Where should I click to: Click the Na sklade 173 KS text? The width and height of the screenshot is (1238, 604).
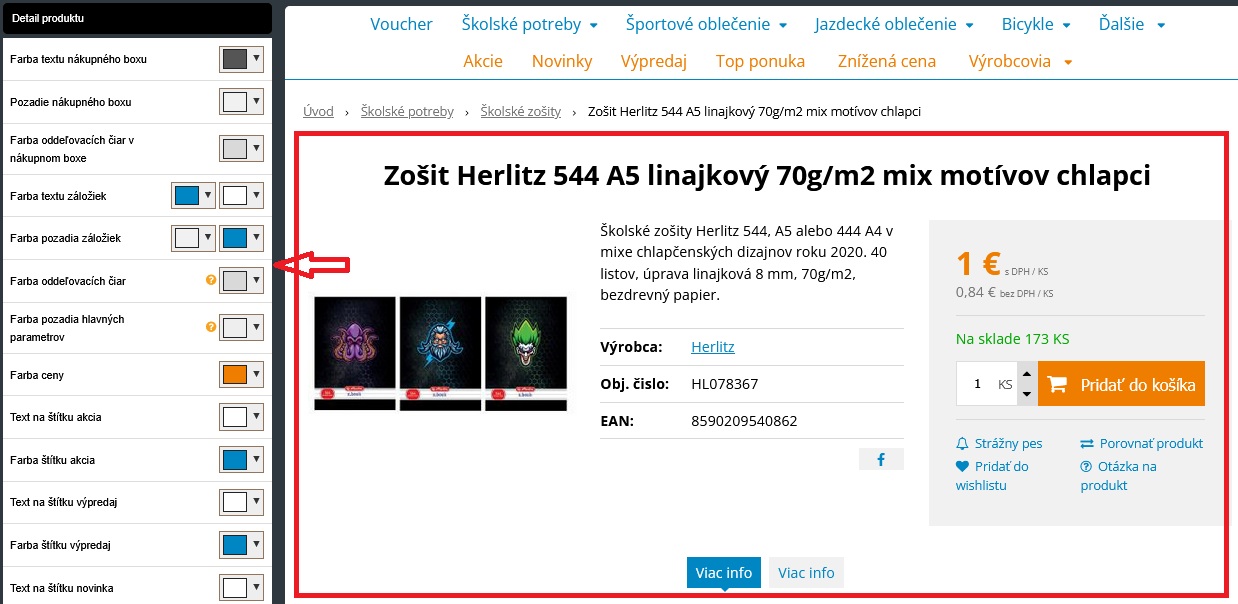point(1012,339)
